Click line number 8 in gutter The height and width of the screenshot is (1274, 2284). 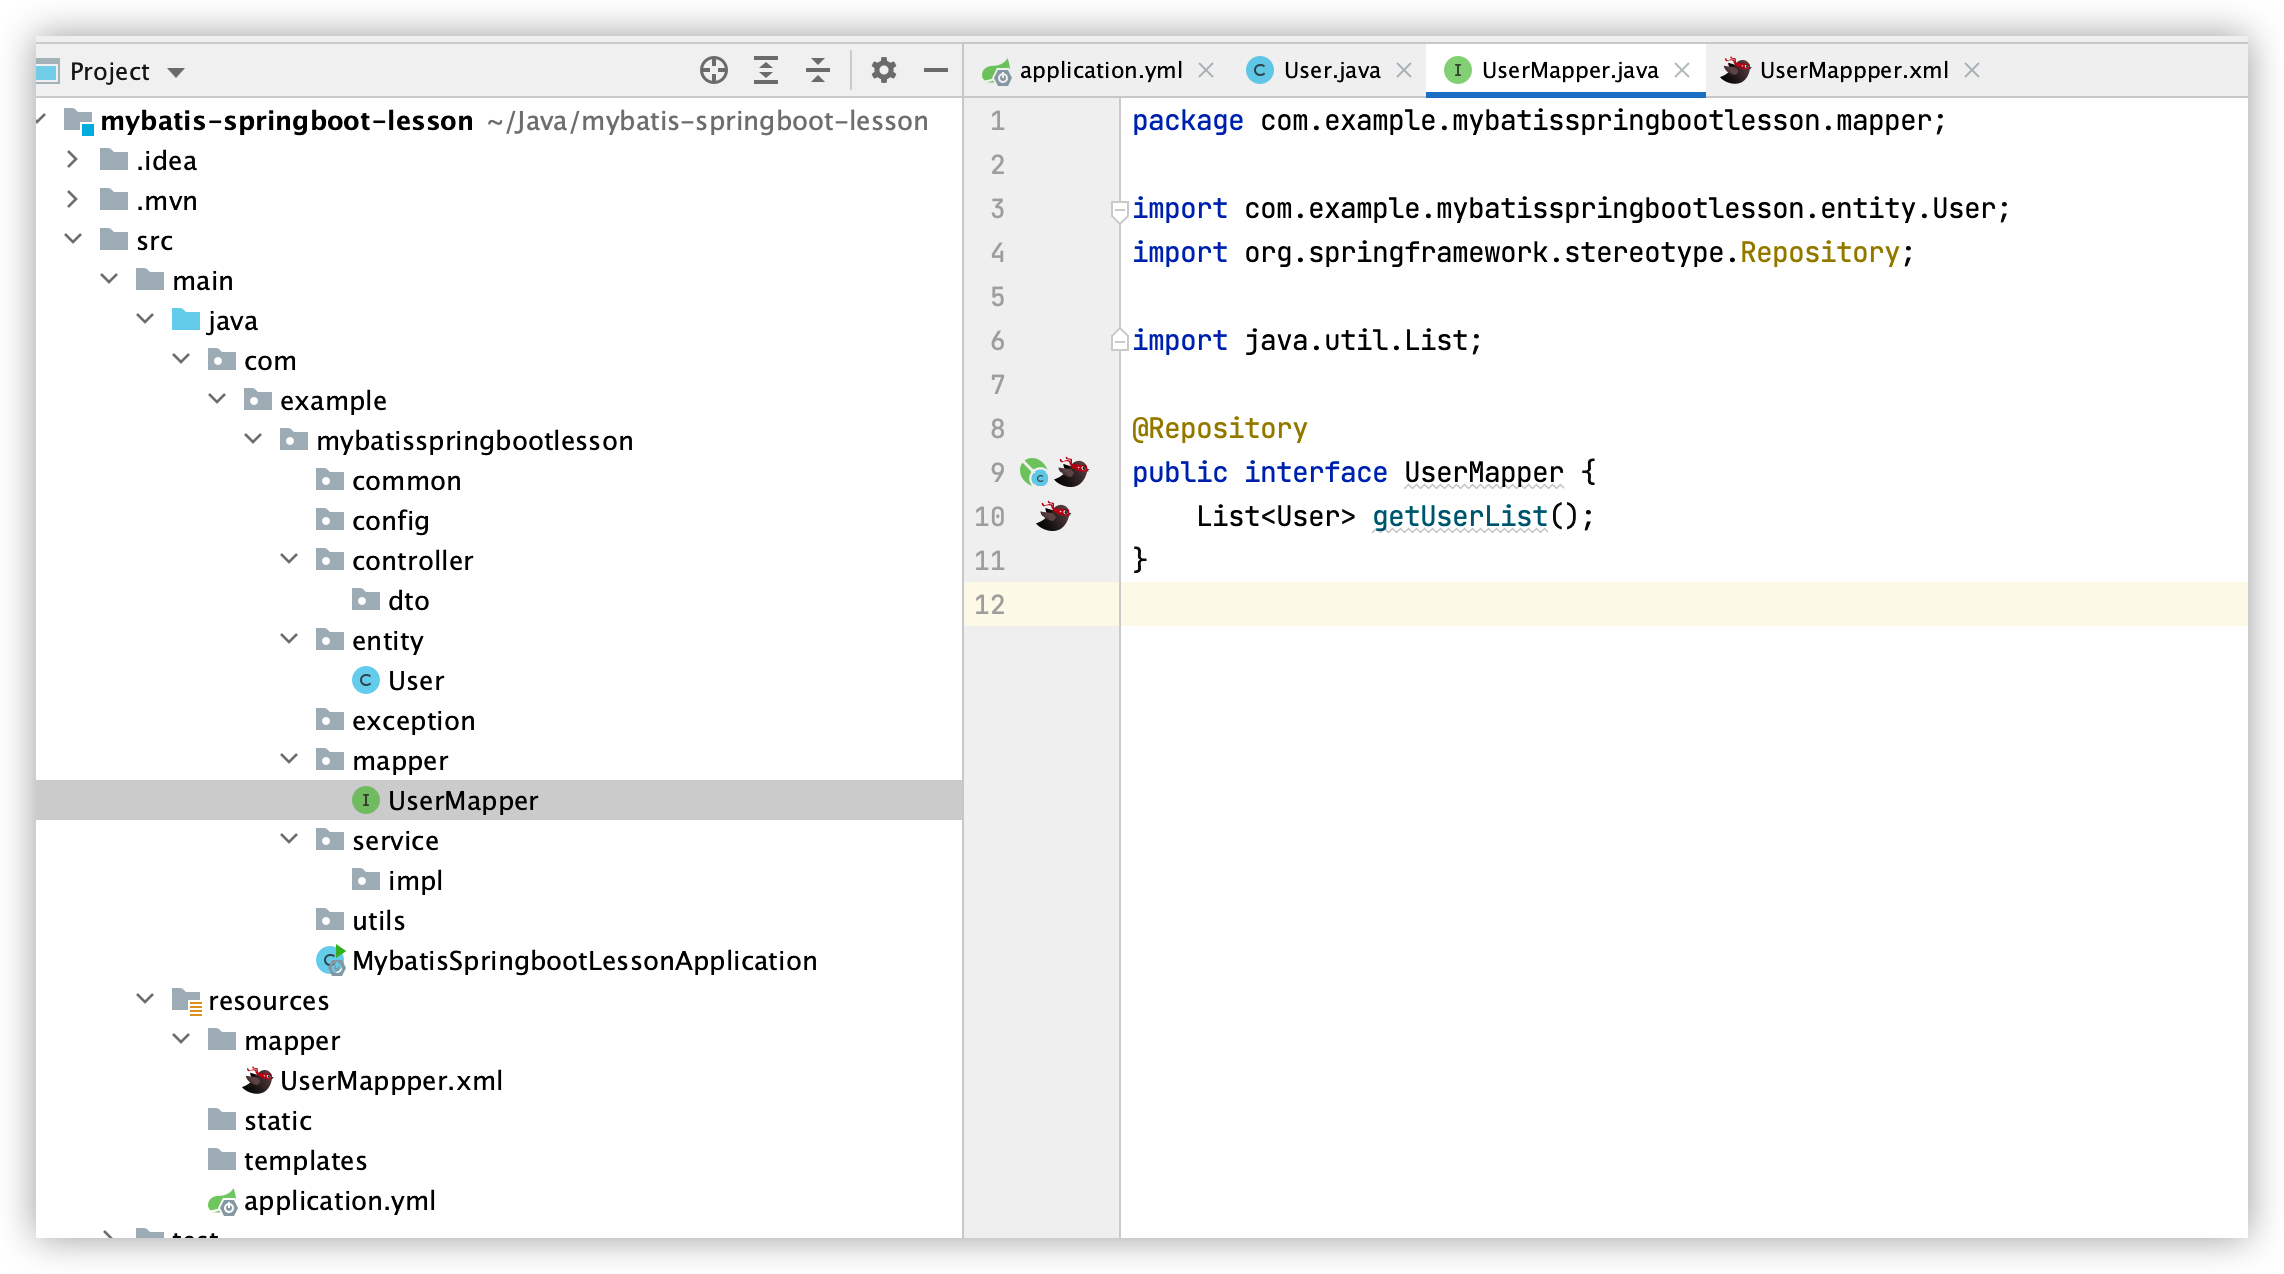tap(997, 428)
